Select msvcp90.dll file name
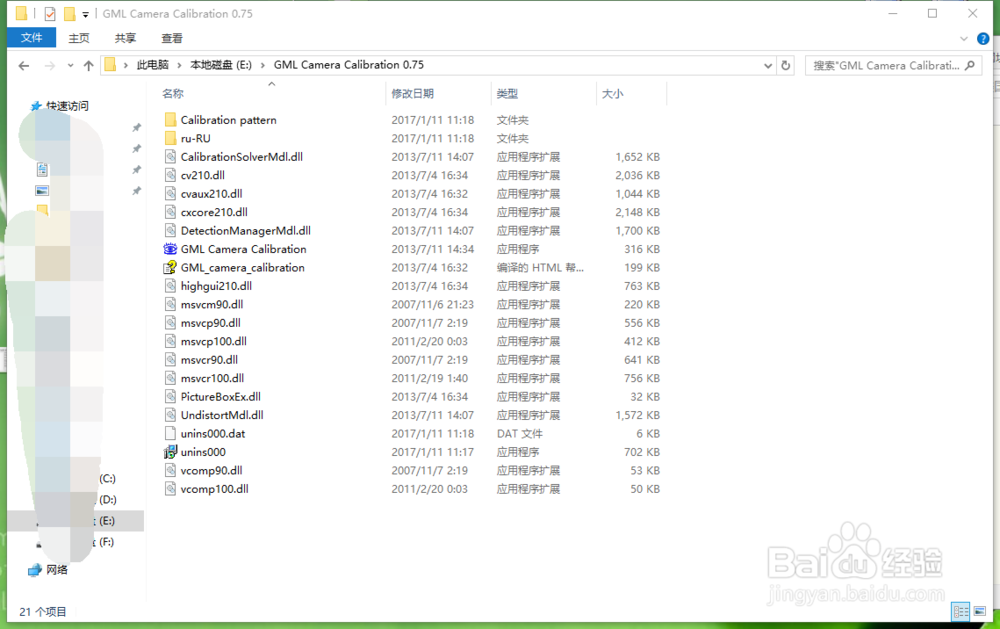 (x=210, y=323)
